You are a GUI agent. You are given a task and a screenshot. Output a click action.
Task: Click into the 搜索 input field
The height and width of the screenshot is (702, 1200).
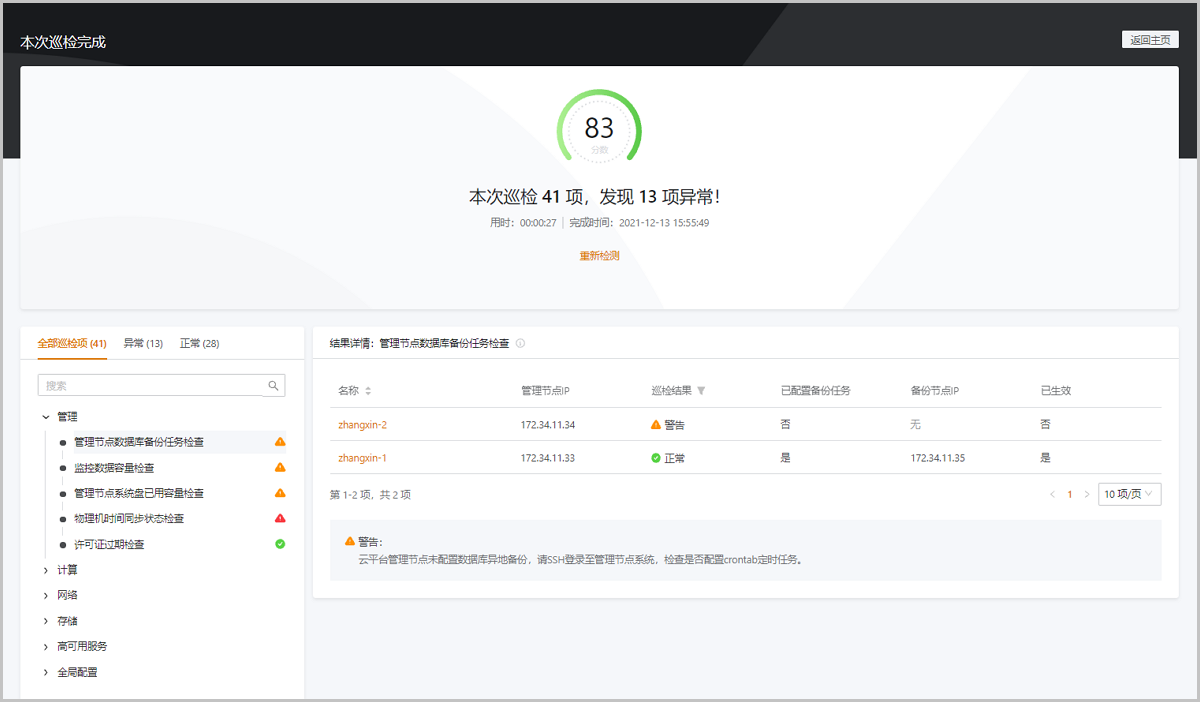click(x=150, y=386)
